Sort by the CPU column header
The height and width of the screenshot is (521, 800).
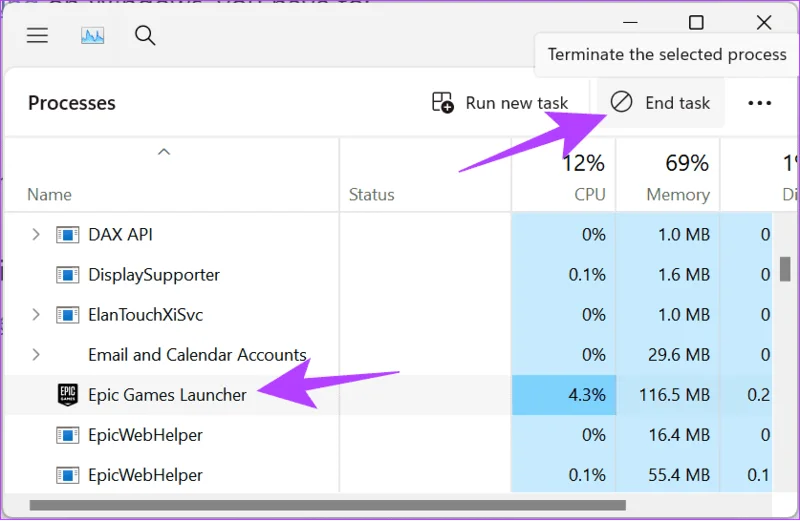(x=590, y=194)
